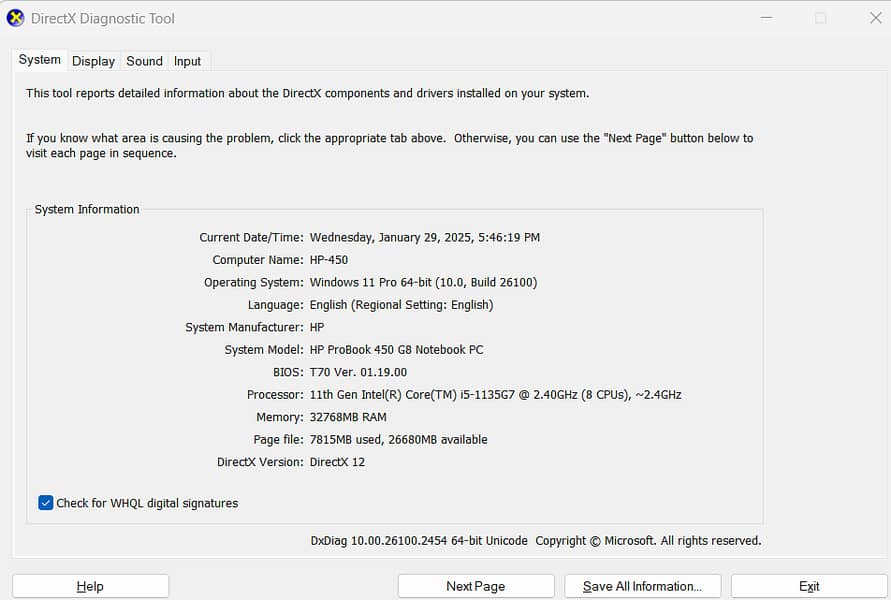
Task: Minimize the DirectX Diagnostic Tool window
Action: tap(765, 18)
